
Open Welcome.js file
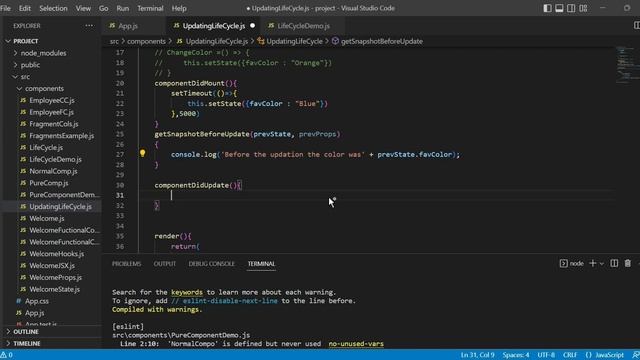(x=47, y=218)
